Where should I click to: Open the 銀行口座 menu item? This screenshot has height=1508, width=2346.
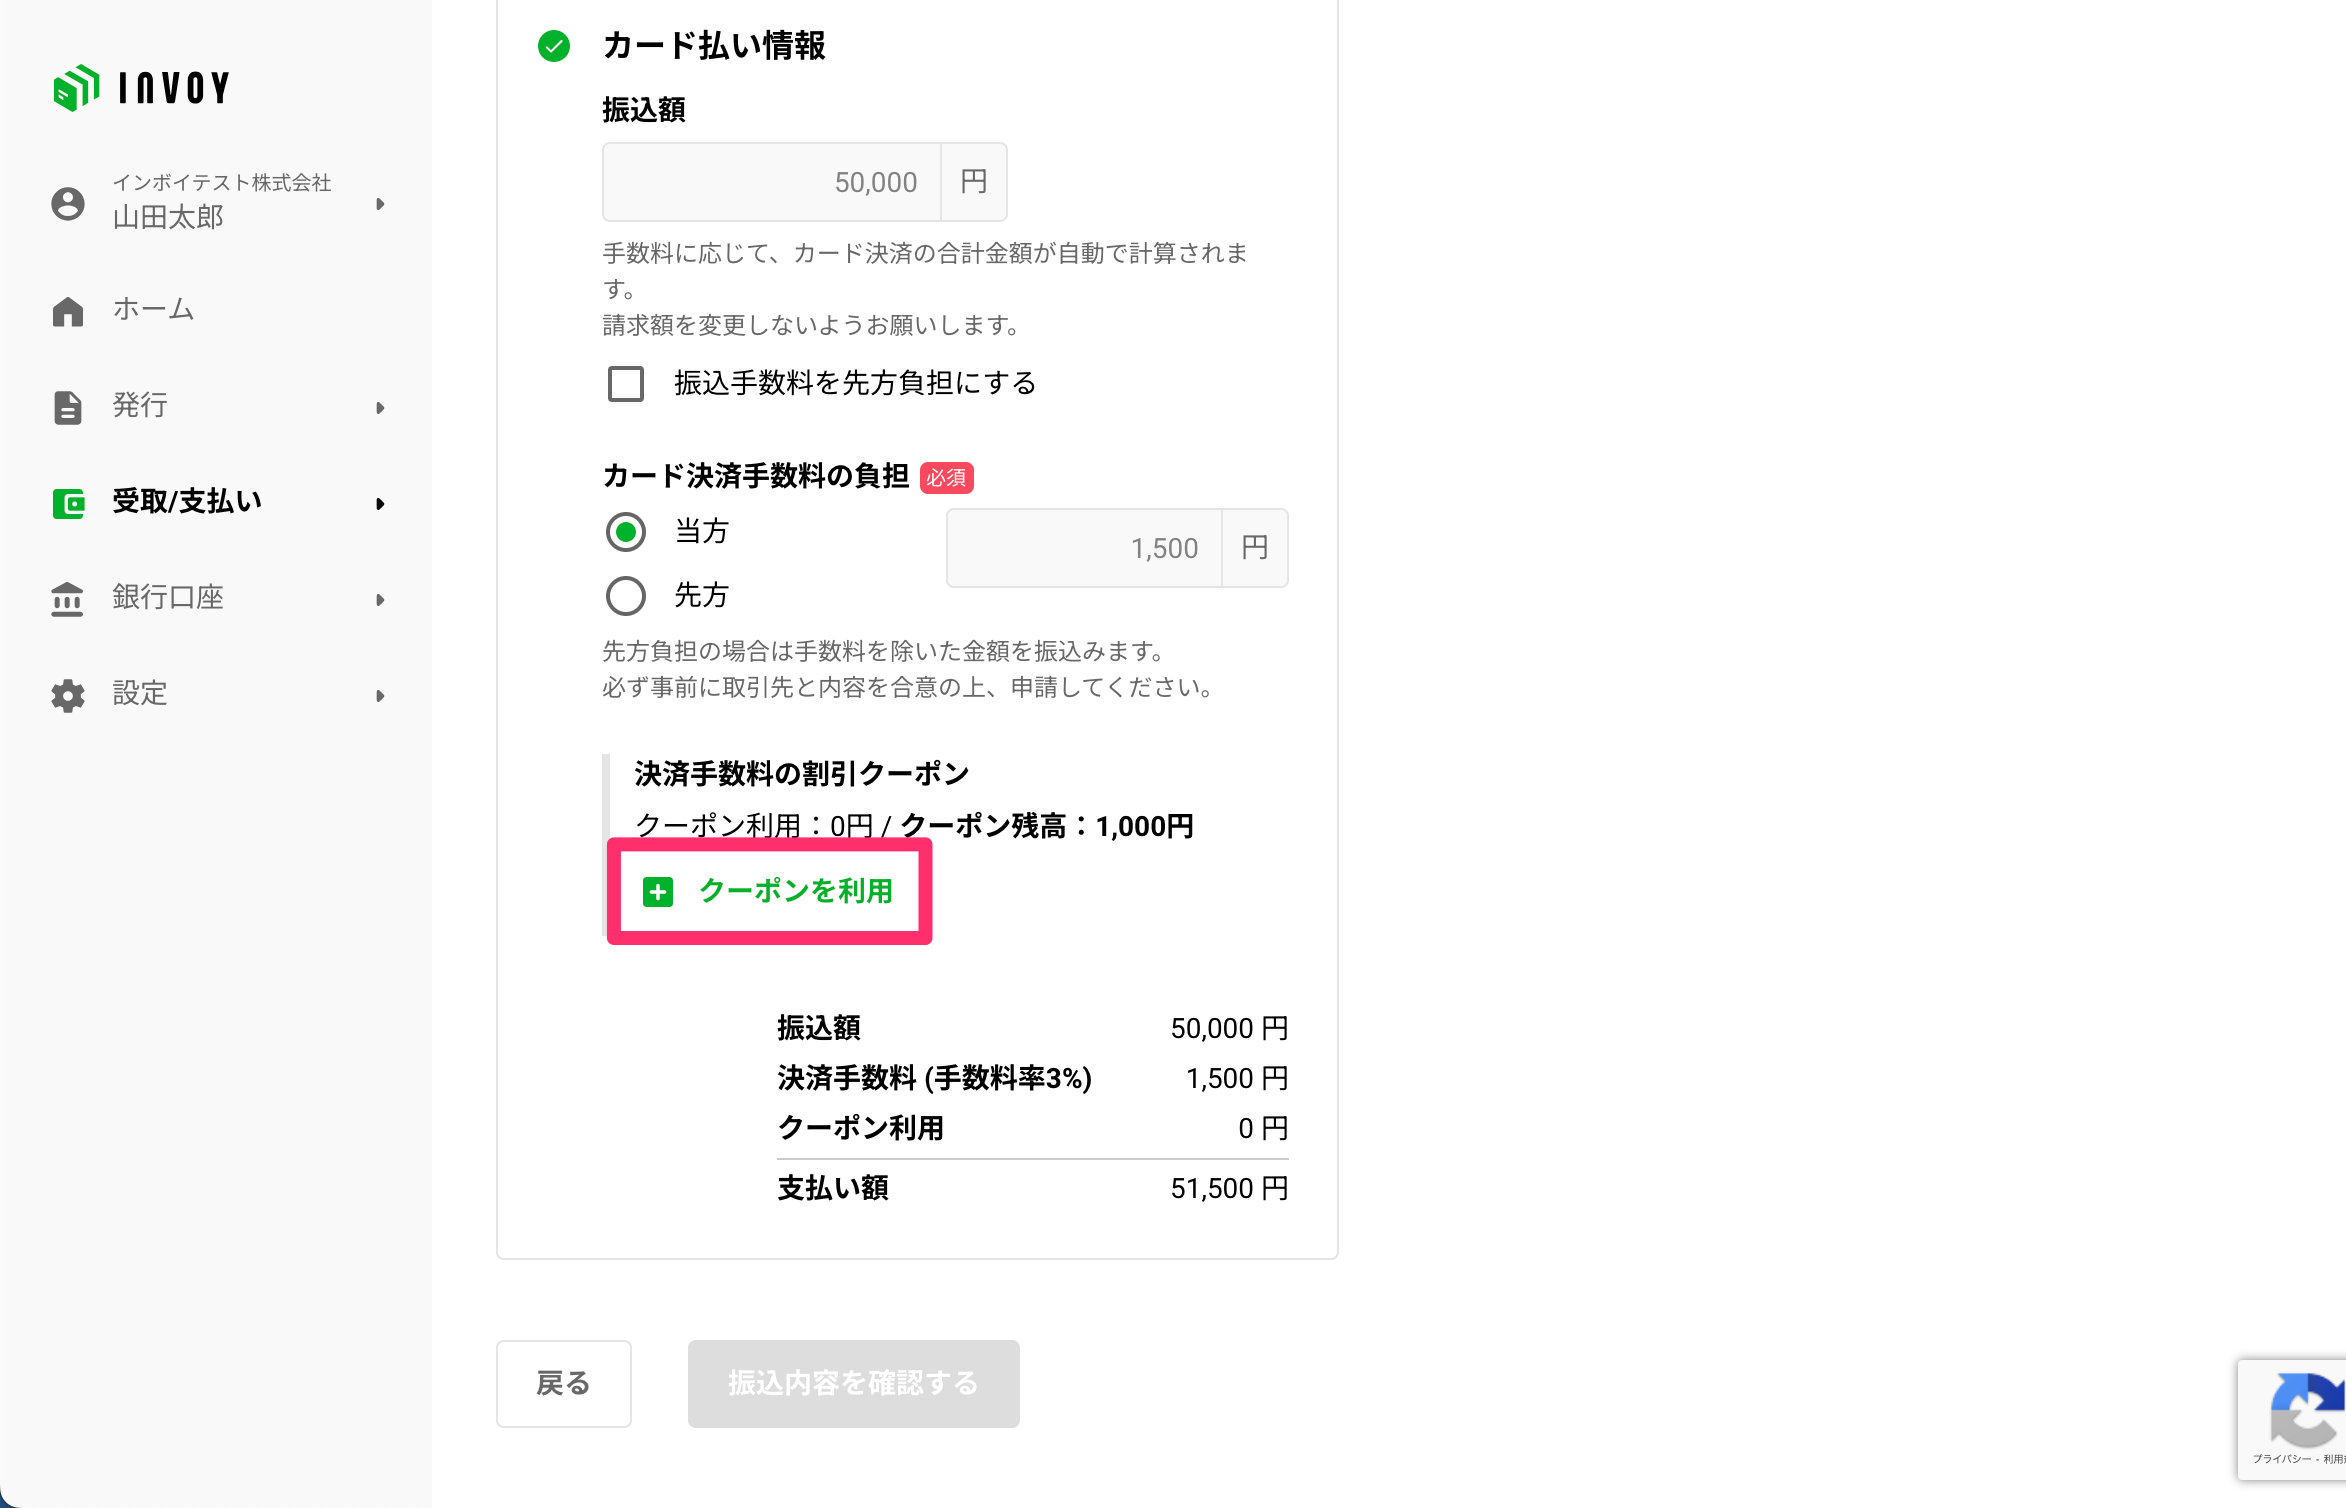click(x=216, y=598)
